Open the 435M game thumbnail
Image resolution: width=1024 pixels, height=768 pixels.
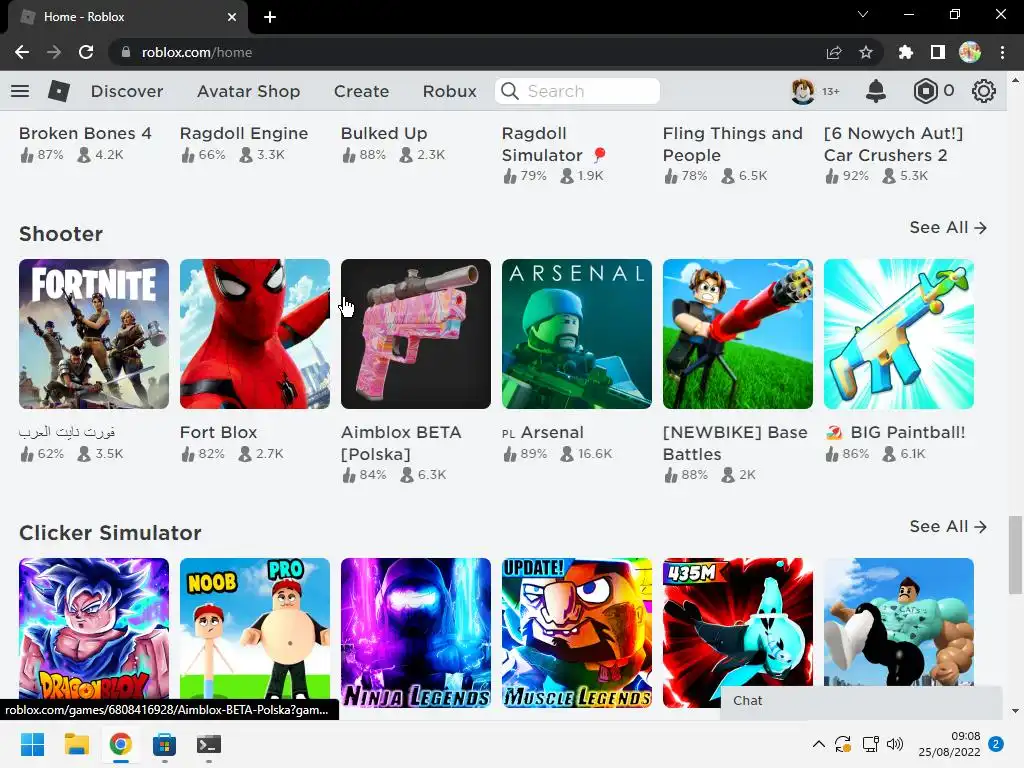(738, 622)
